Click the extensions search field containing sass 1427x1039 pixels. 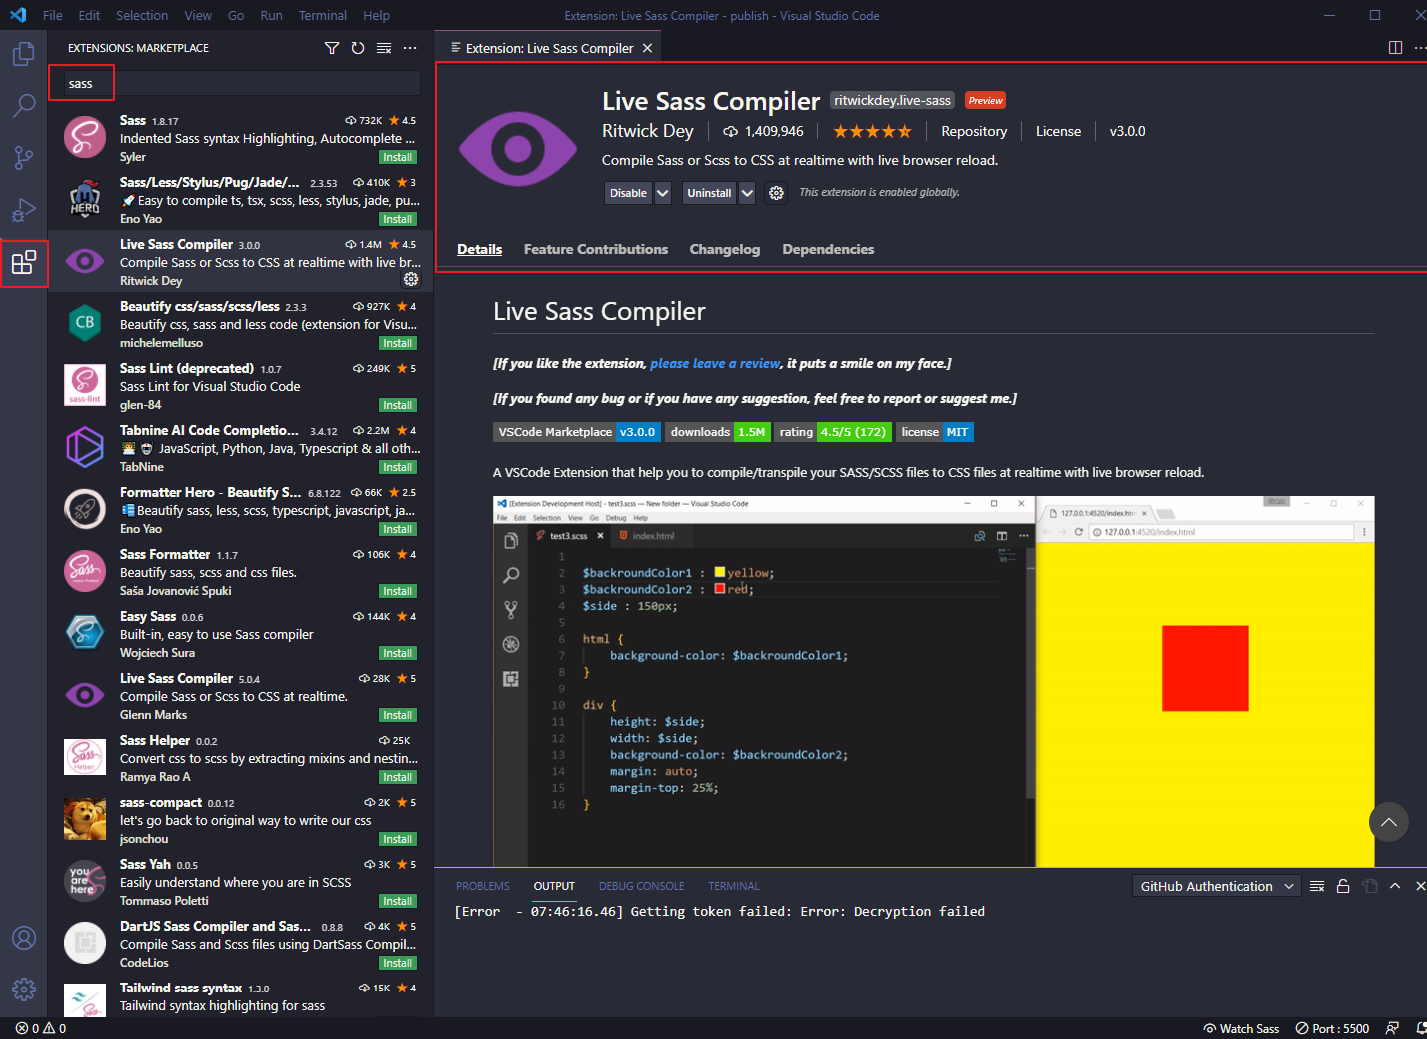pyautogui.click(x=241, y=84)
